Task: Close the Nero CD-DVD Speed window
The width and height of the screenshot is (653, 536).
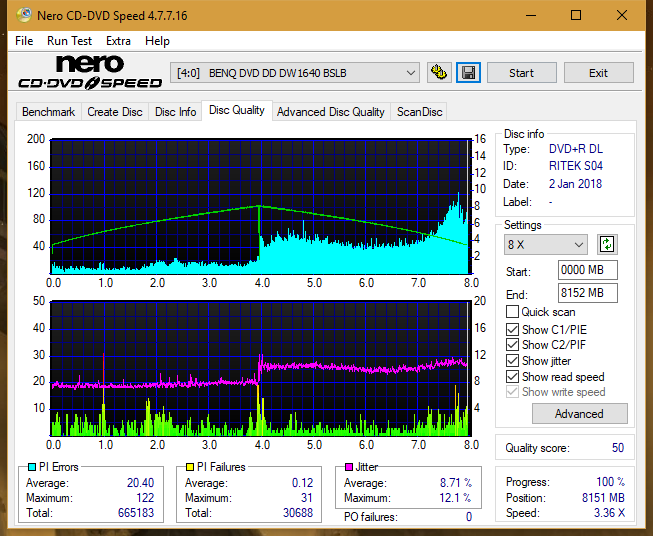Action: [x=622, y=15]
